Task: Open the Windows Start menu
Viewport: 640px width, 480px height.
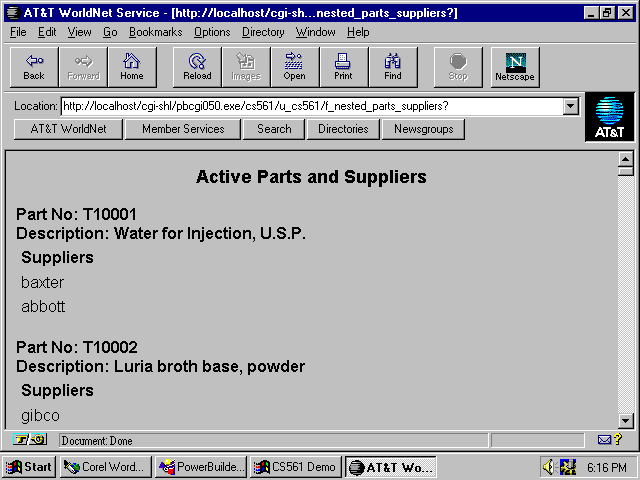Action: 29,467
